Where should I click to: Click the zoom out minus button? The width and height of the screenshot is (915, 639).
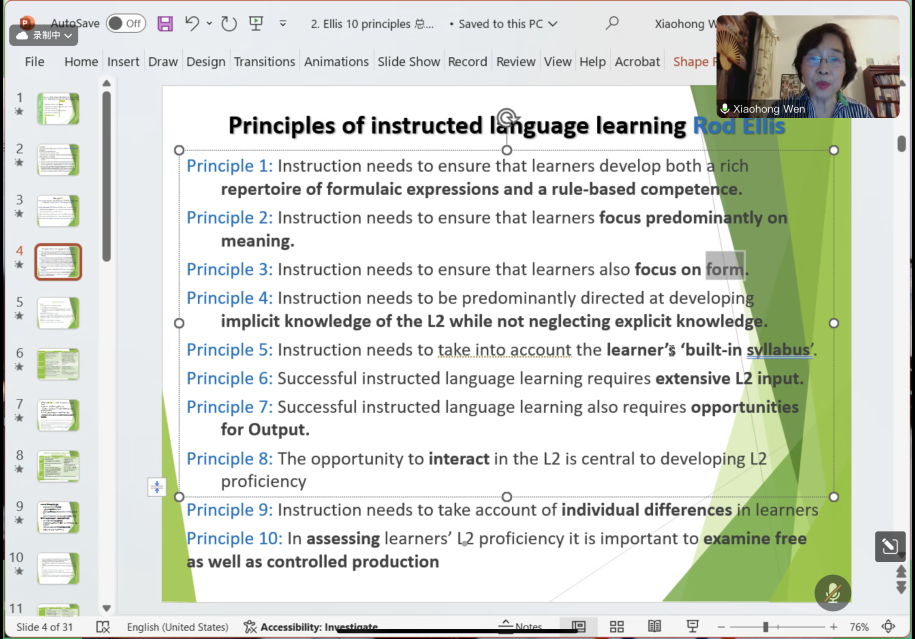pyautogui.click(x=721, y=627)
